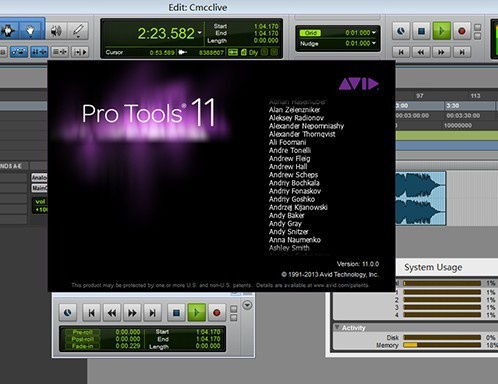This screenshot has width=498, height=384.
Task: Rewind in floating Transport window
Action: tap(112, 313)
